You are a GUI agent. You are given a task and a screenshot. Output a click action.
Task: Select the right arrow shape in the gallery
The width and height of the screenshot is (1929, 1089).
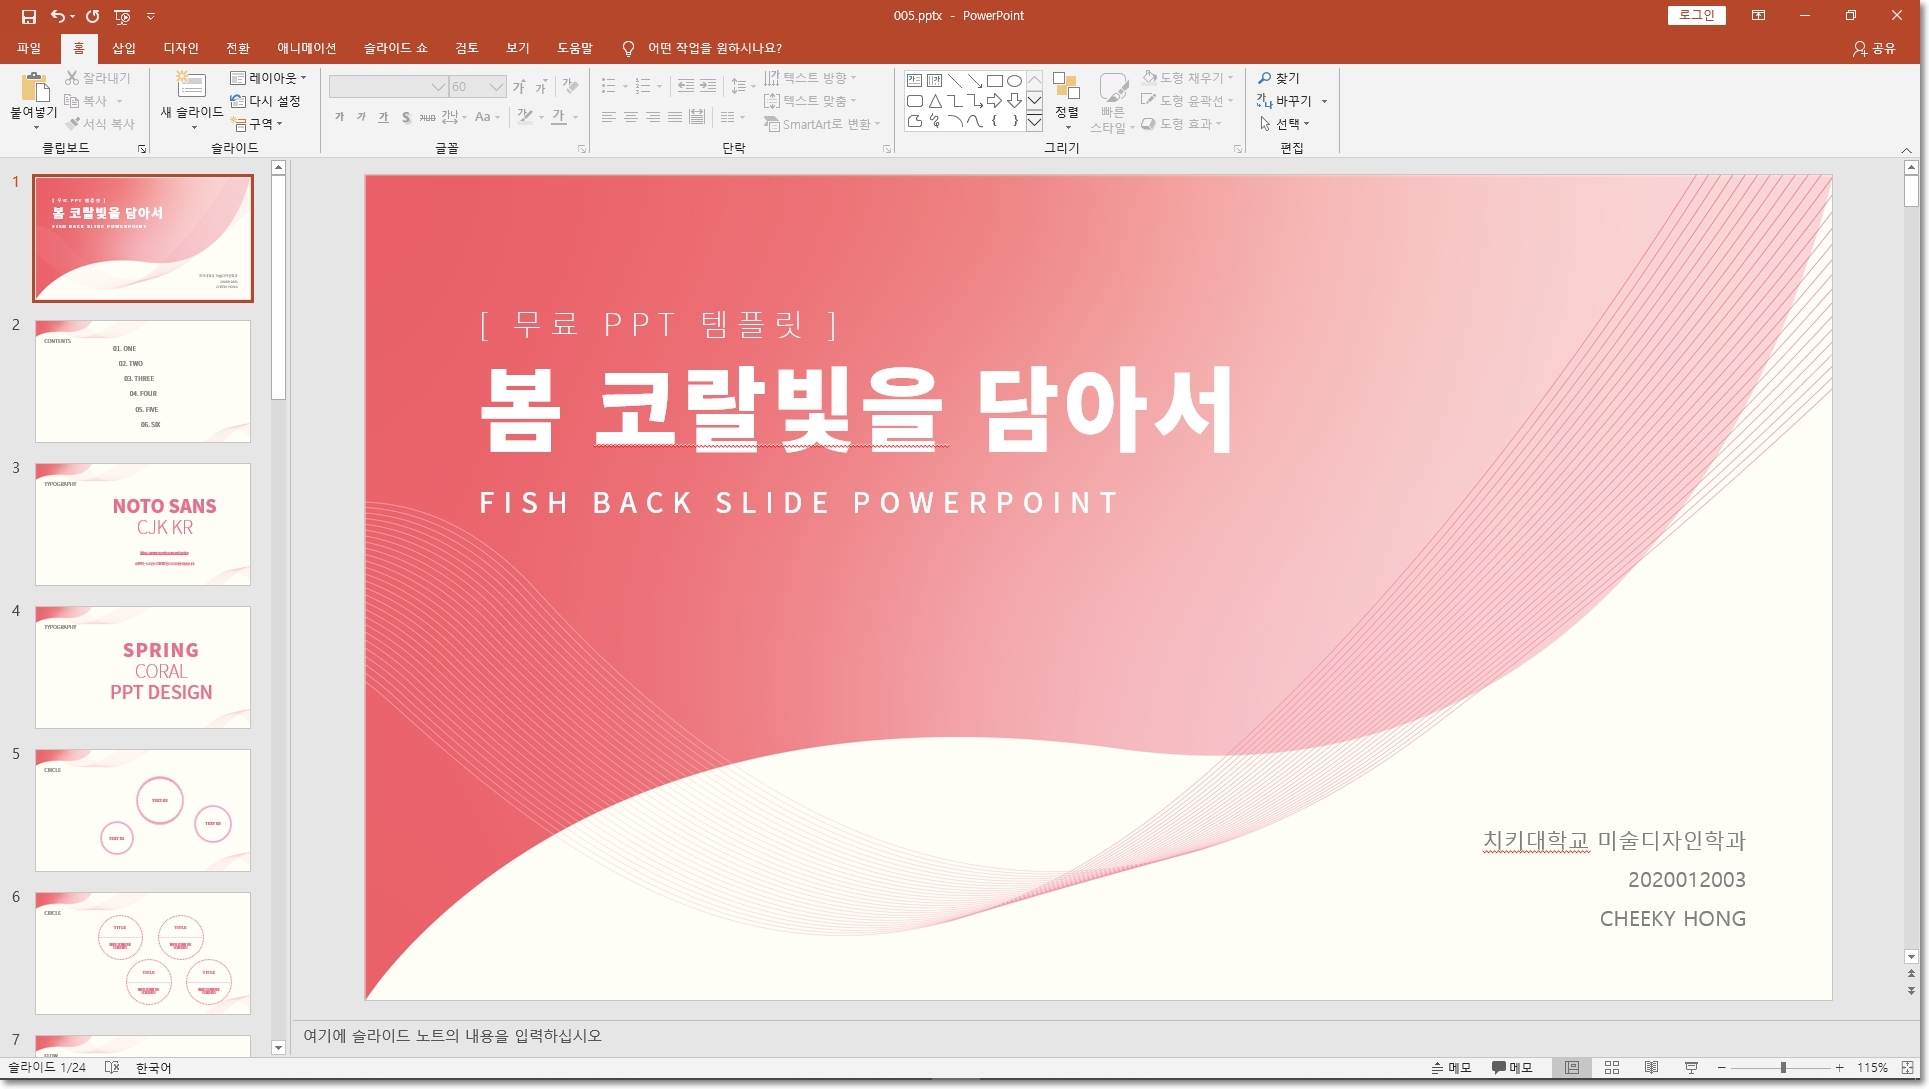click(x=994, y=101)
